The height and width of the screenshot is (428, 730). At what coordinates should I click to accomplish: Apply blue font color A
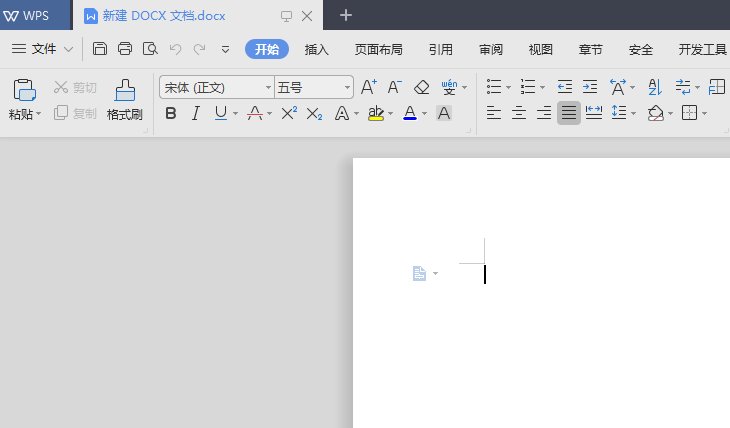click(x=410, y=113)
